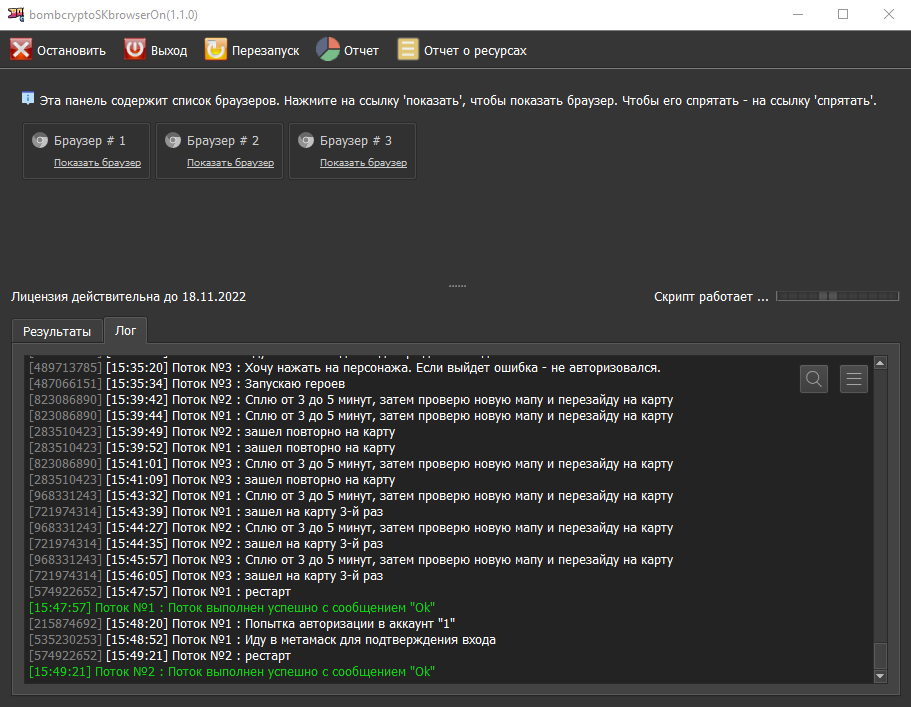911x707 pixels.
Task: Click the Выход label in the toolbar
Action: click(169, 51)
